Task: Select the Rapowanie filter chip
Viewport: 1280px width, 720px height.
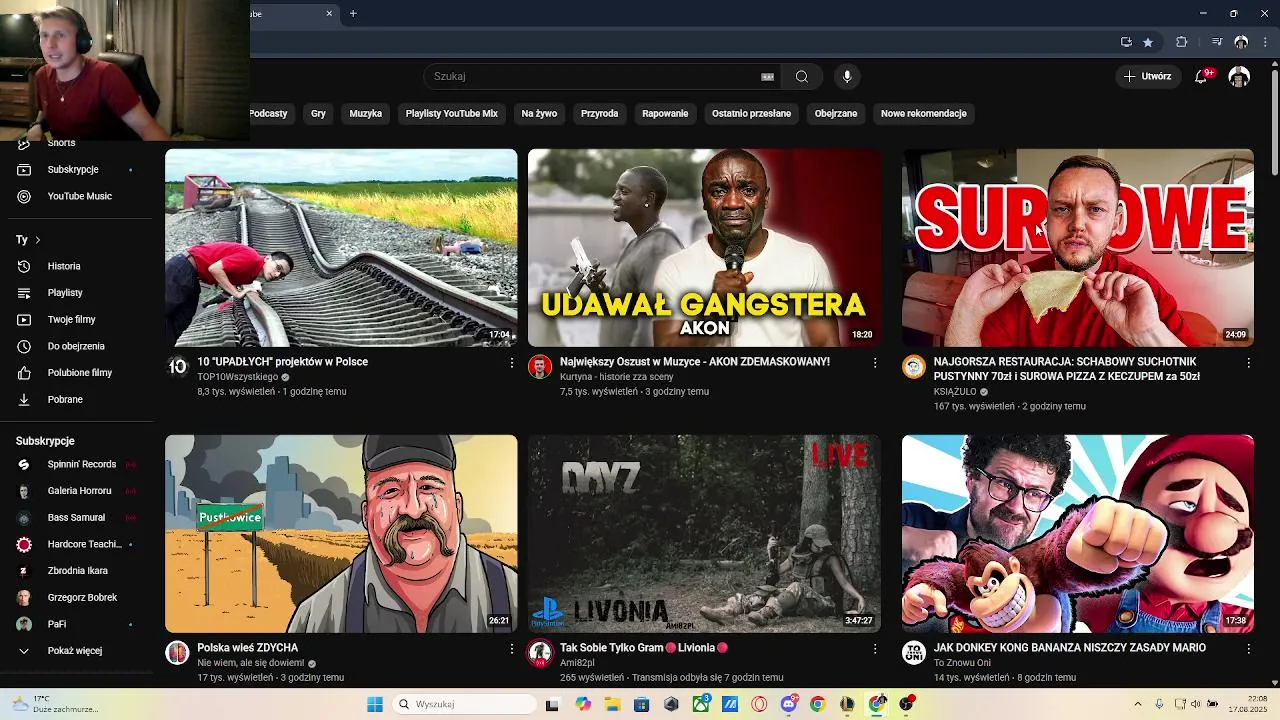Action: pyautogui.click(x=665, y=114)
